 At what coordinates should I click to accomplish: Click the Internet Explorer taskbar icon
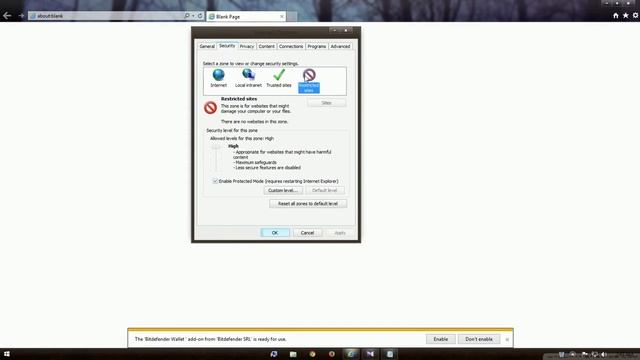351,354
